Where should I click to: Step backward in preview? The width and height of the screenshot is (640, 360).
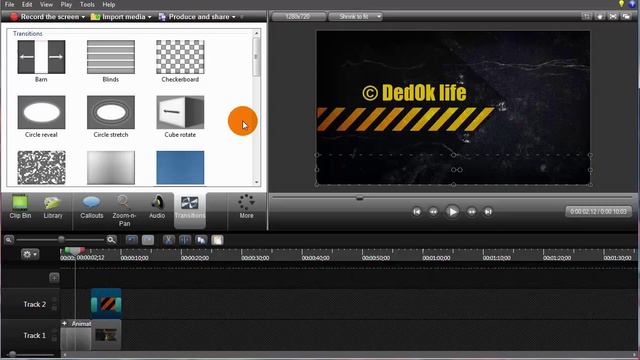click(x=433, y=212)
